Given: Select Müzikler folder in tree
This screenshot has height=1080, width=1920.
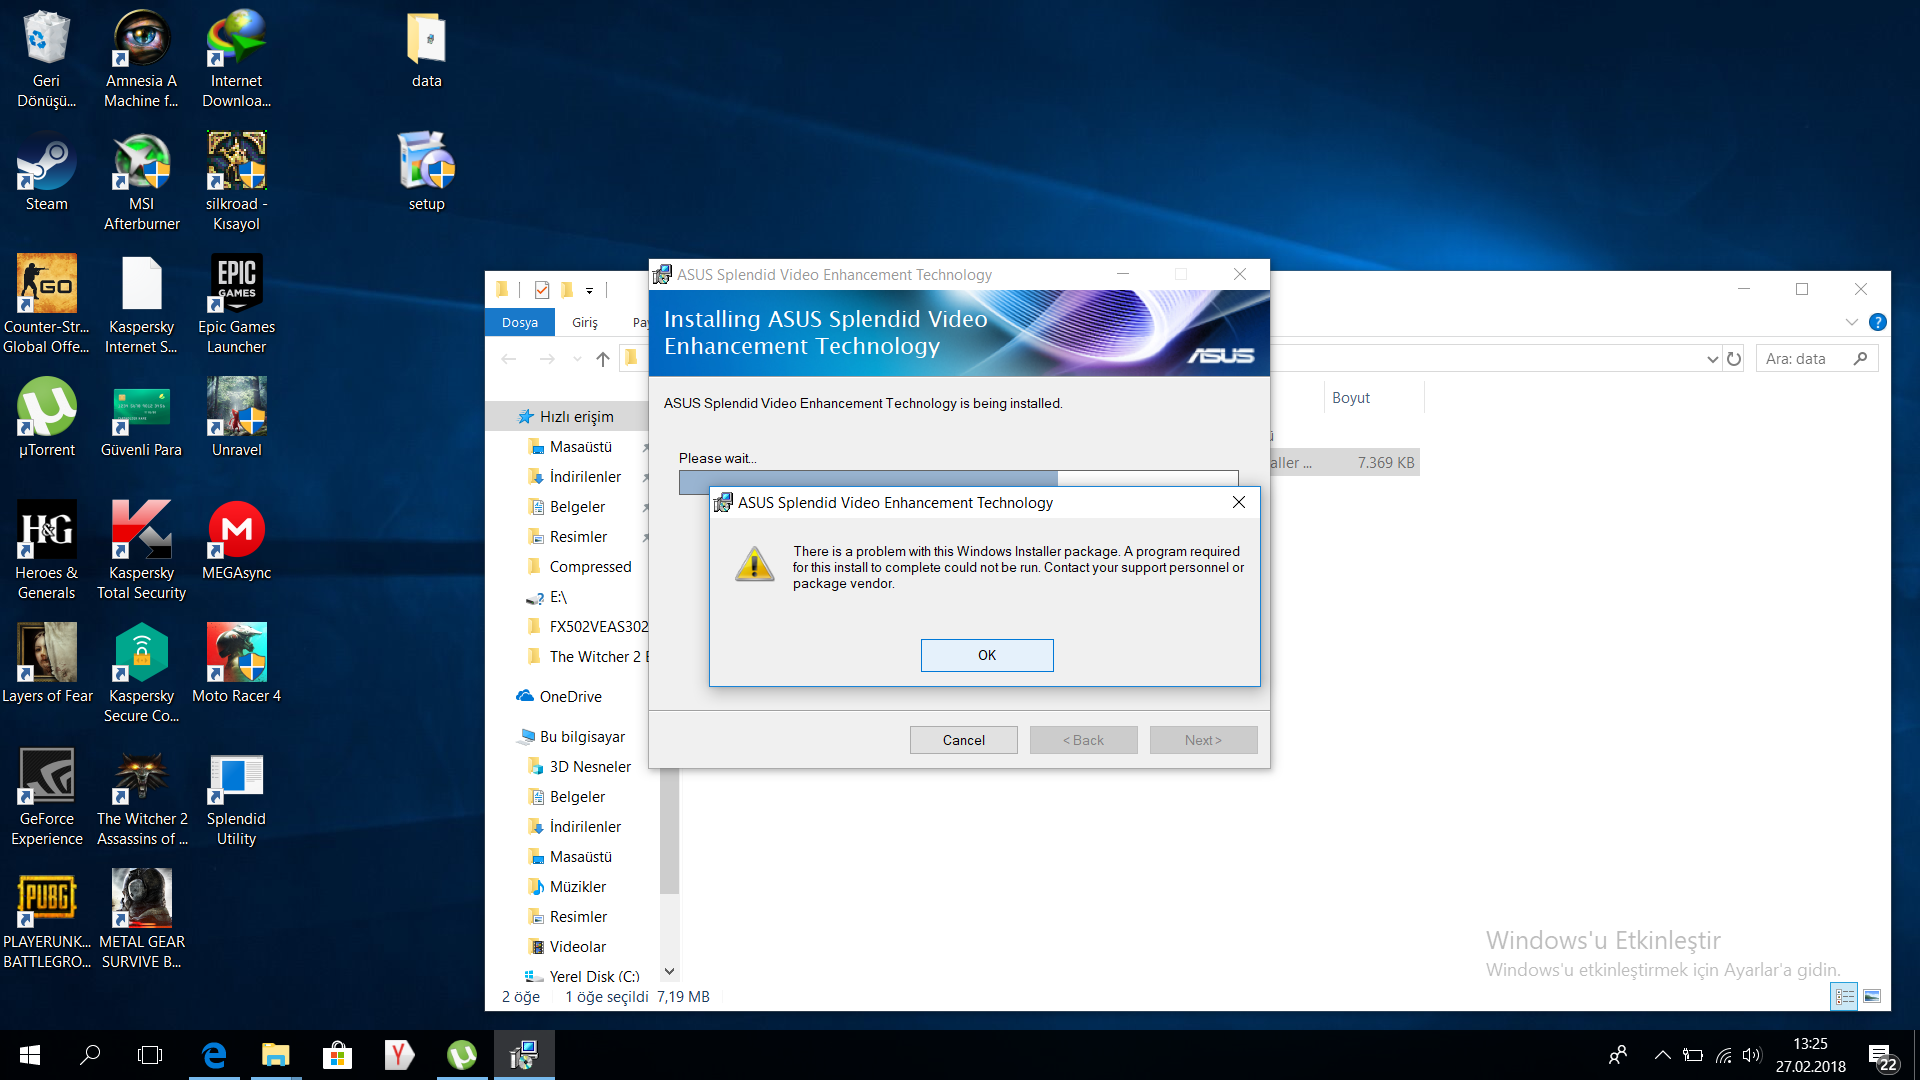Looking at the screenshot, I should pos(577,887).
